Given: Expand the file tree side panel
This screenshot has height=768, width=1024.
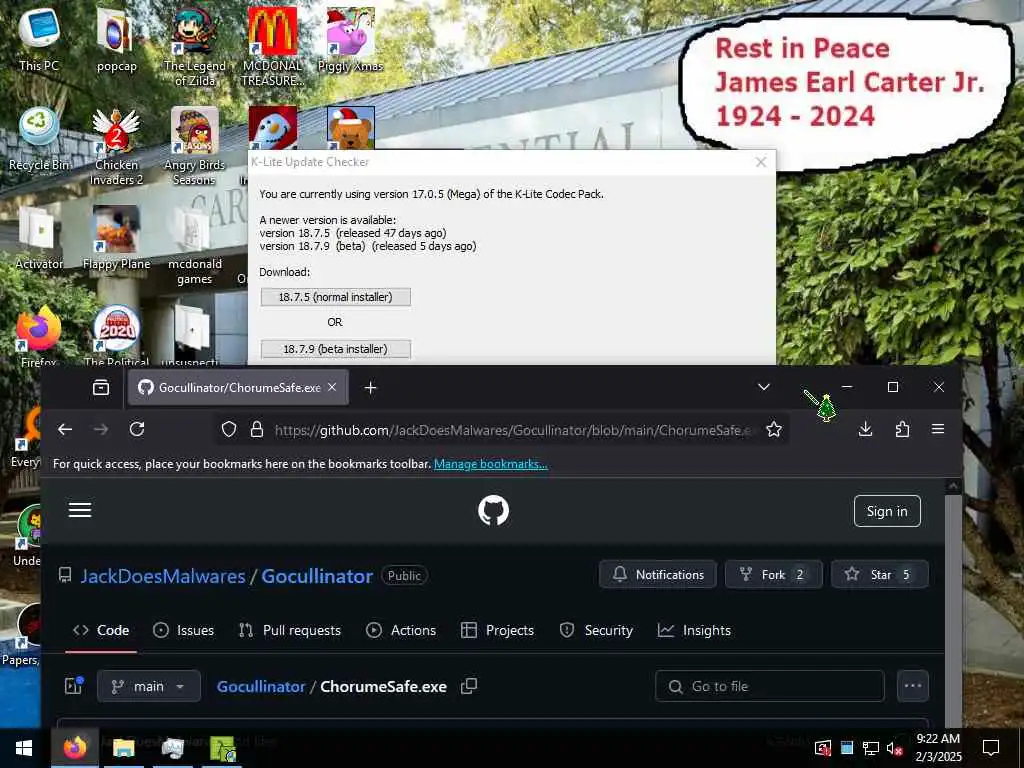Looking at the screenshot, I should (74, 686).
